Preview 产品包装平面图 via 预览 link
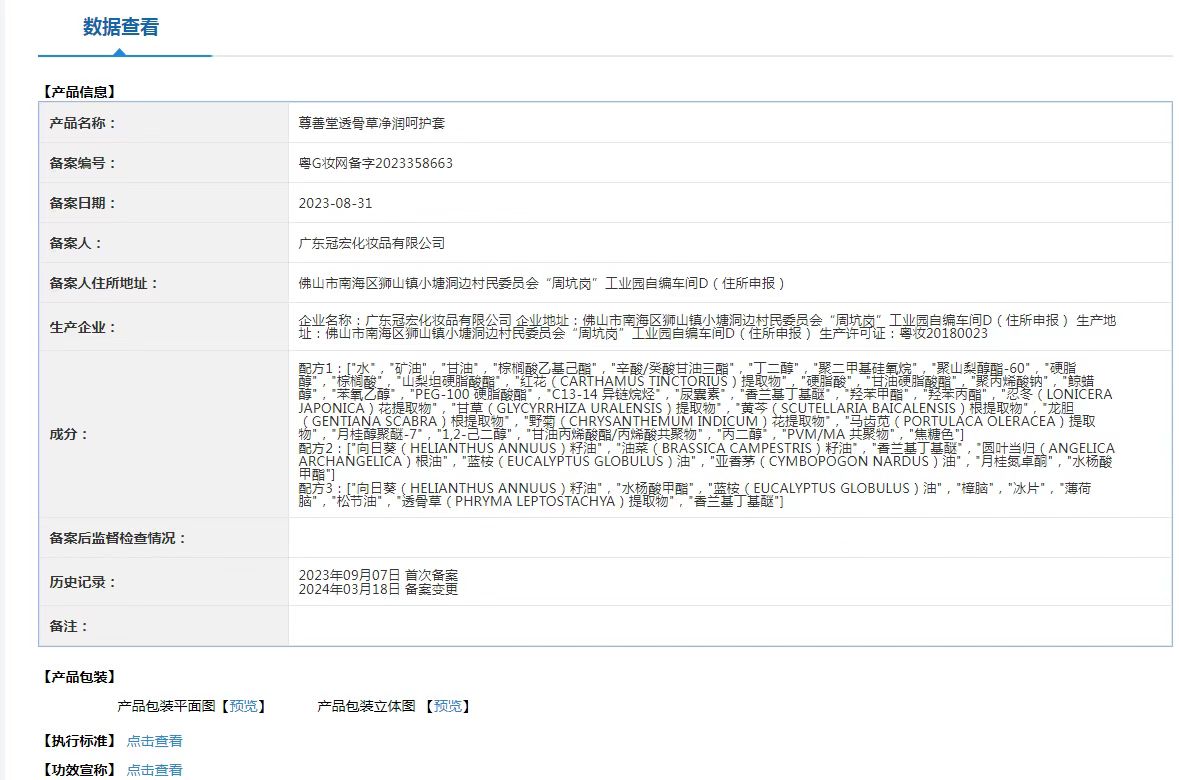1179x780 pixels. coord(243,706)
